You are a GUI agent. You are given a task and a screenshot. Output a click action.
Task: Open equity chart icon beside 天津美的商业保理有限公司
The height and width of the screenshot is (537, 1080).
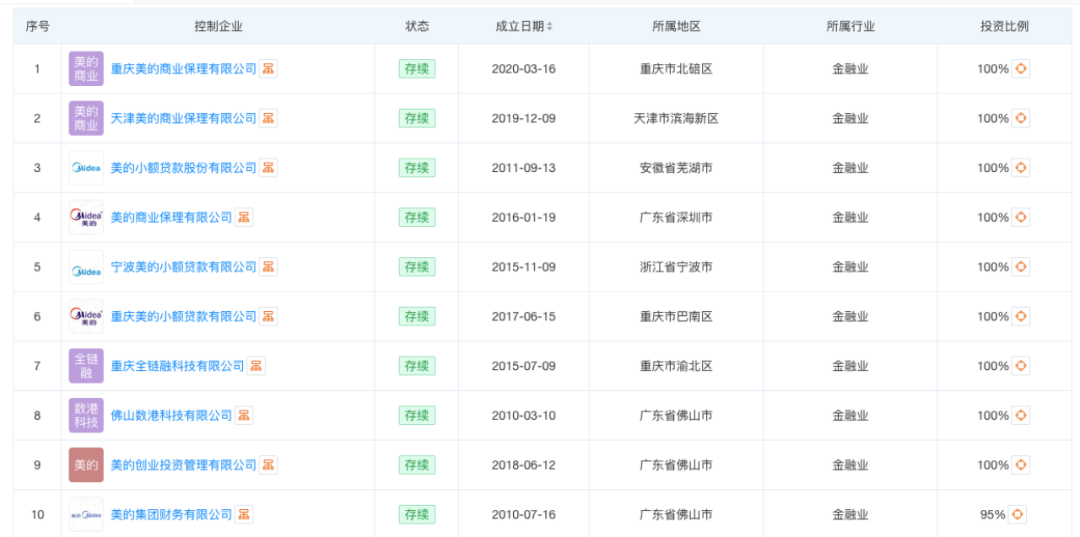point(269,118)
